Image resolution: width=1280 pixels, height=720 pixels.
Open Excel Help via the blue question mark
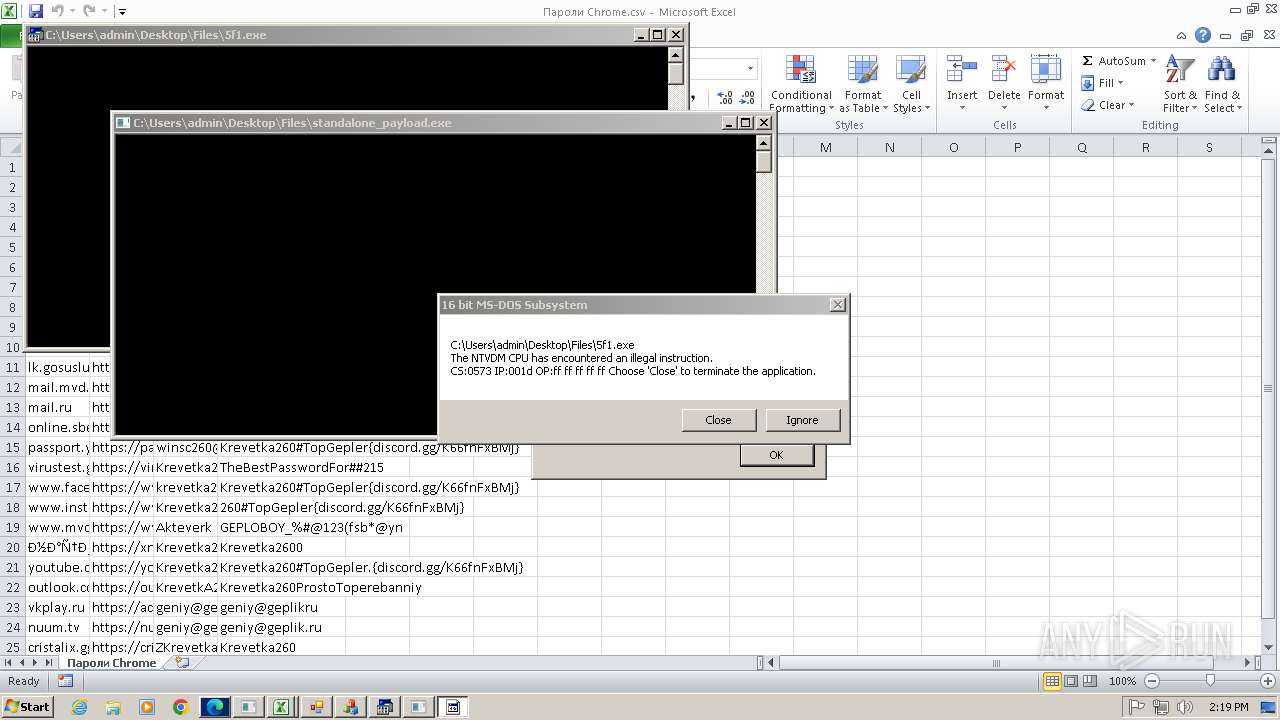point(1203,36)
